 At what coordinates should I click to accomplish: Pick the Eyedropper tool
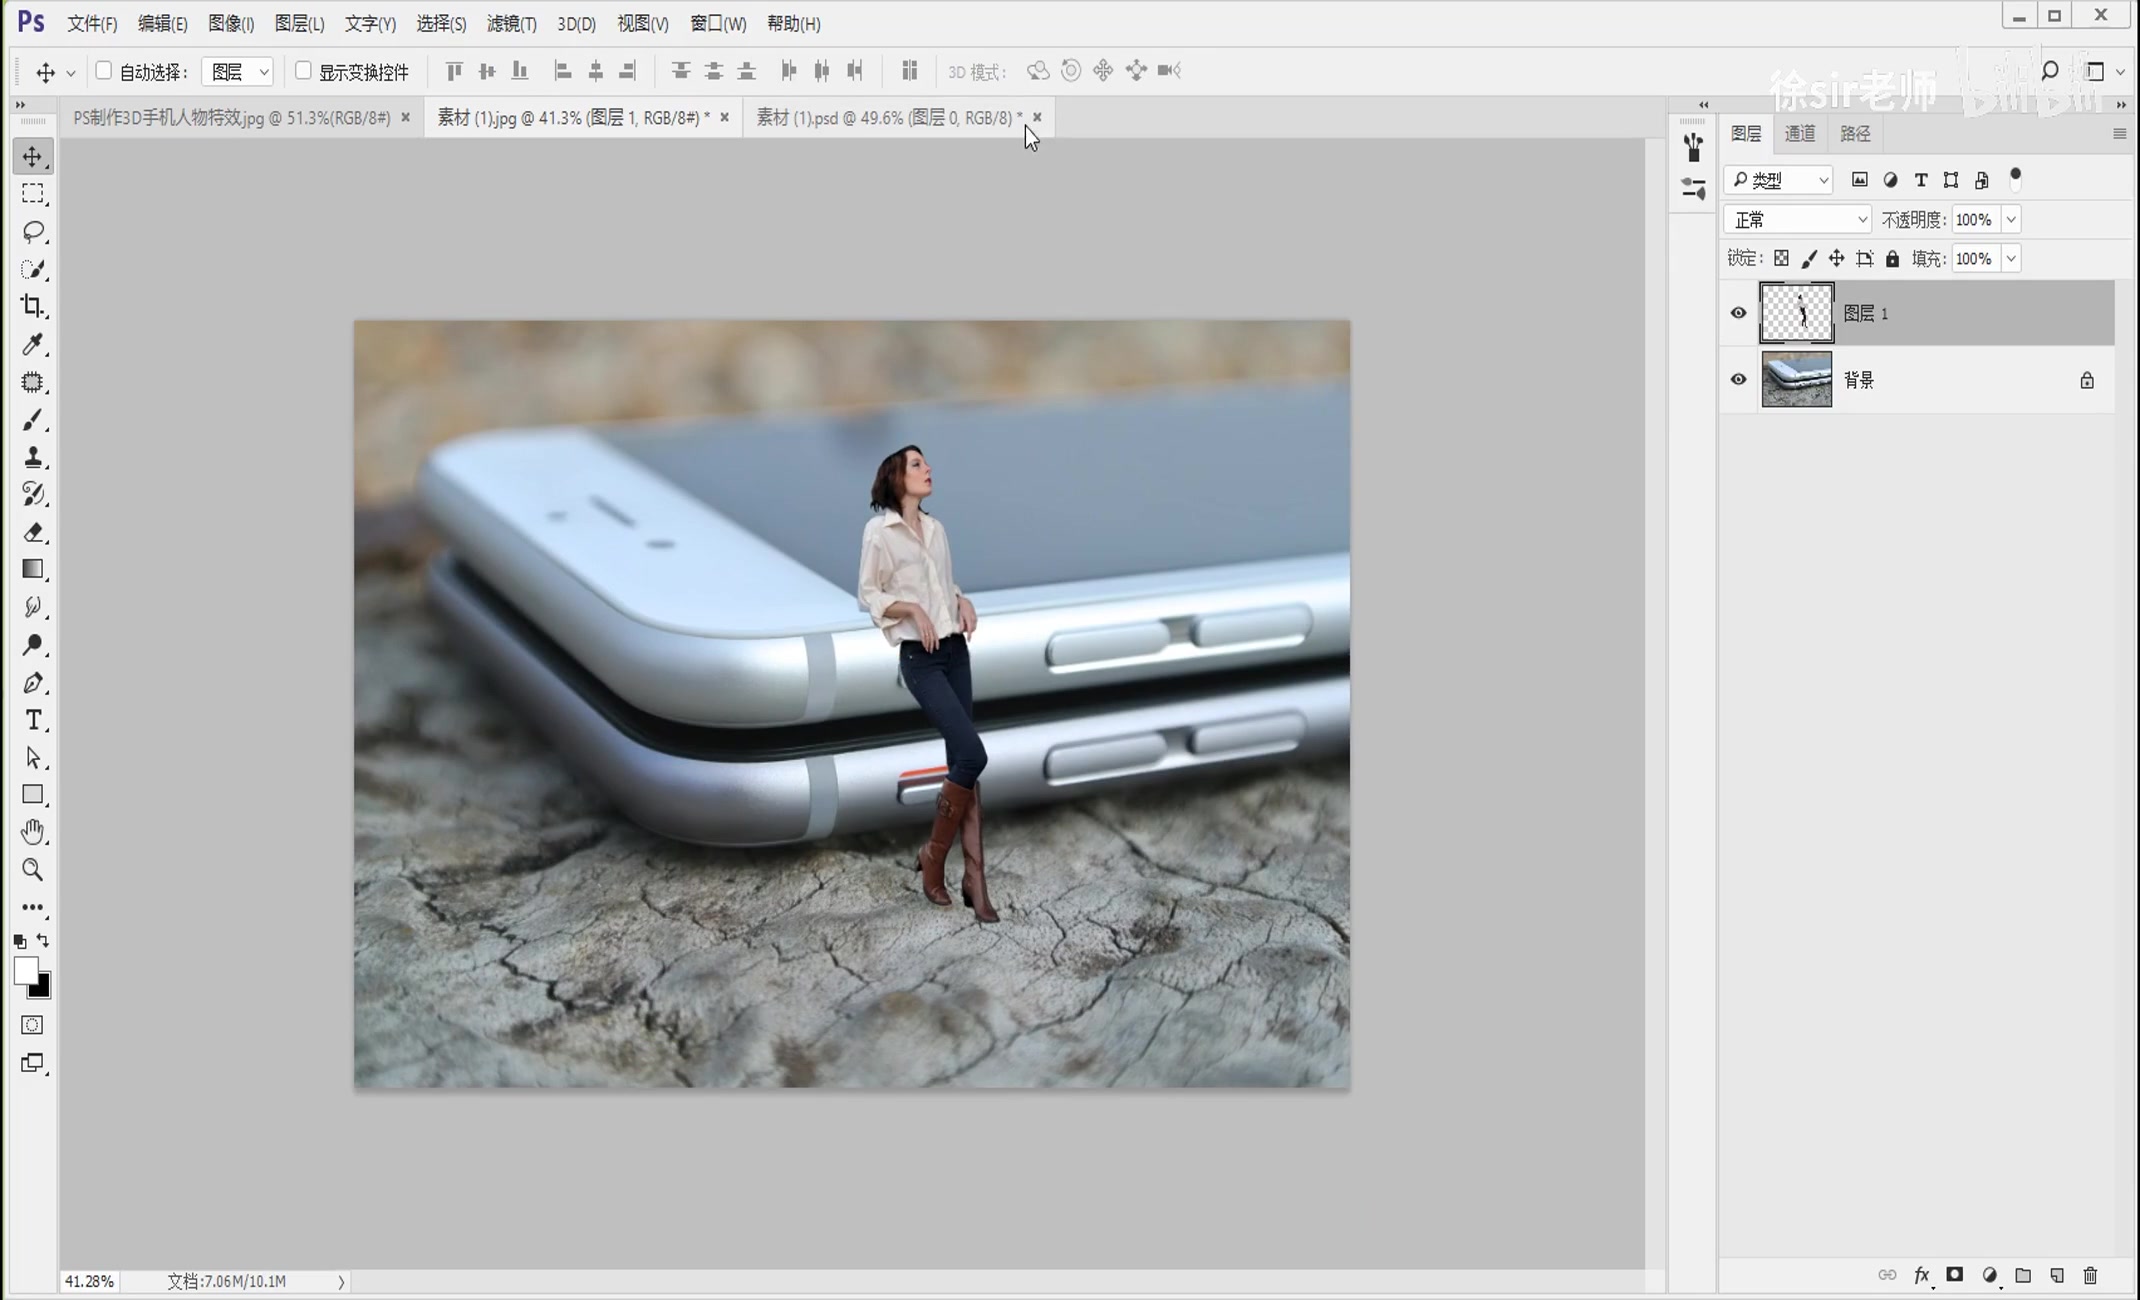point(32,345)
